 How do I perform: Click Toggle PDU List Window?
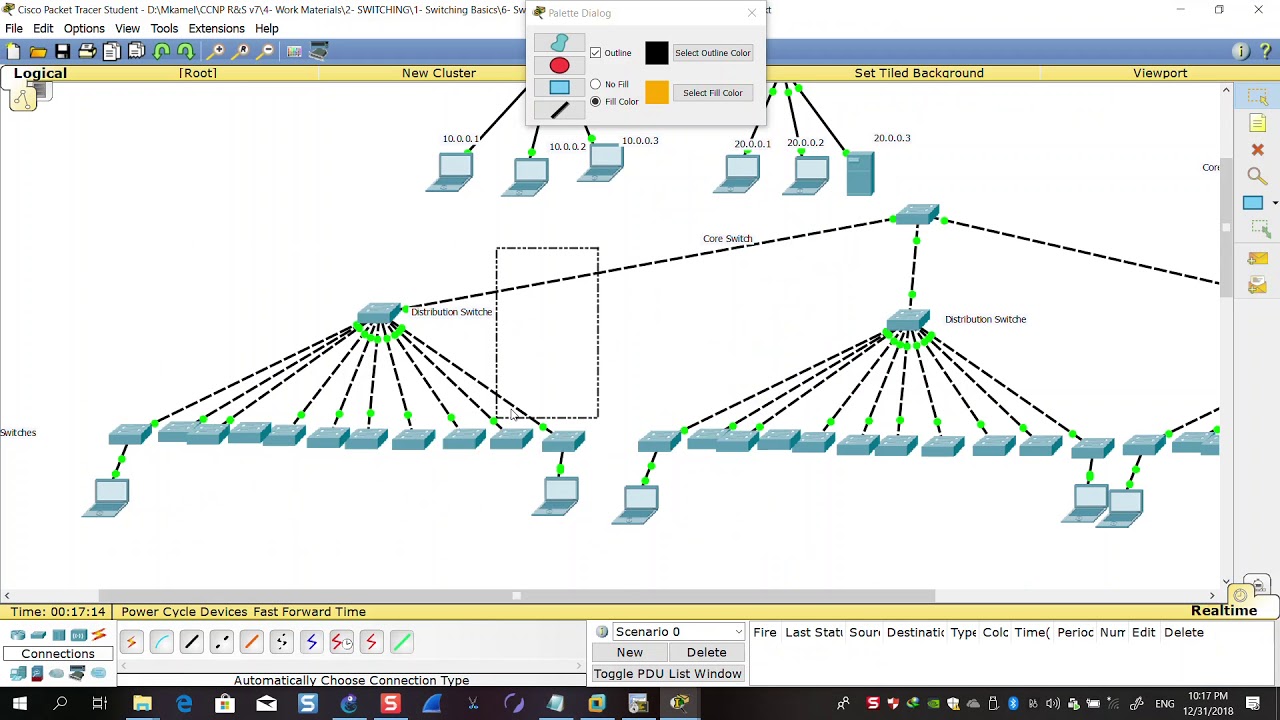668,673
